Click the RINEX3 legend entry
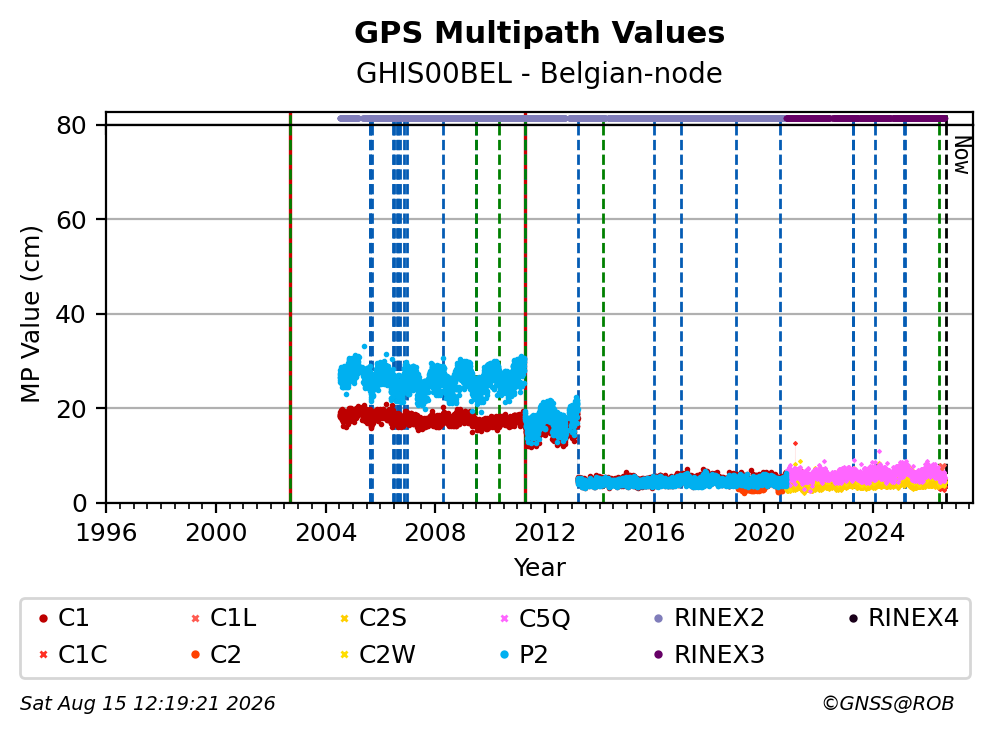 709,654
